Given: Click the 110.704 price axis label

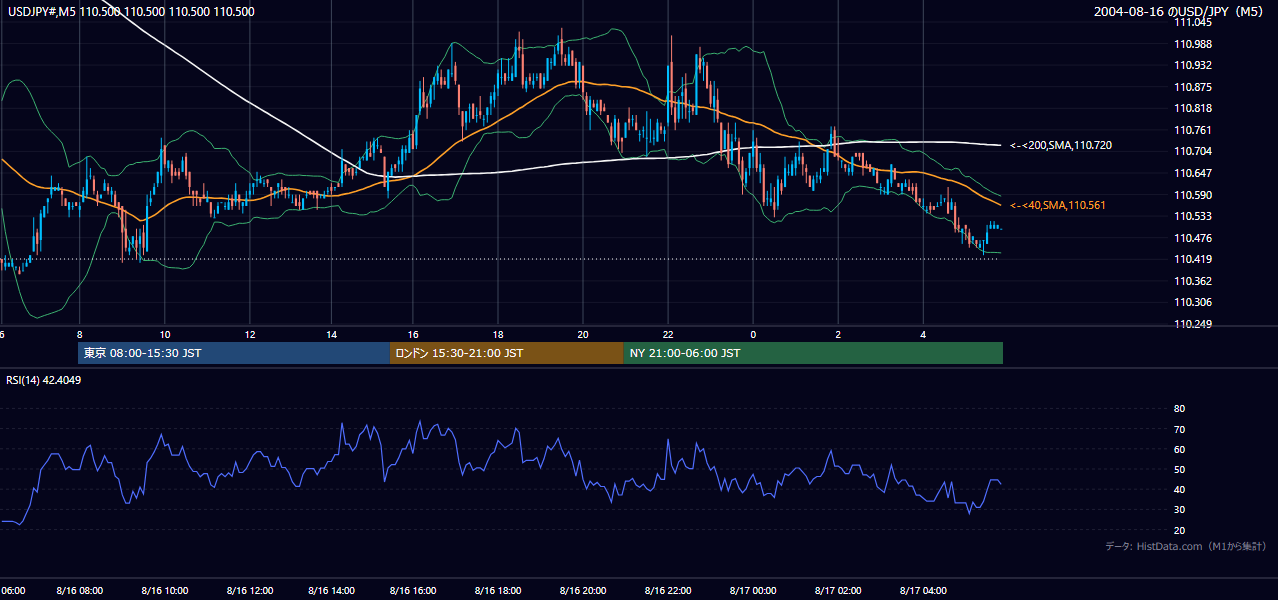Looking at the screenshot, I should coord(1194,151).
